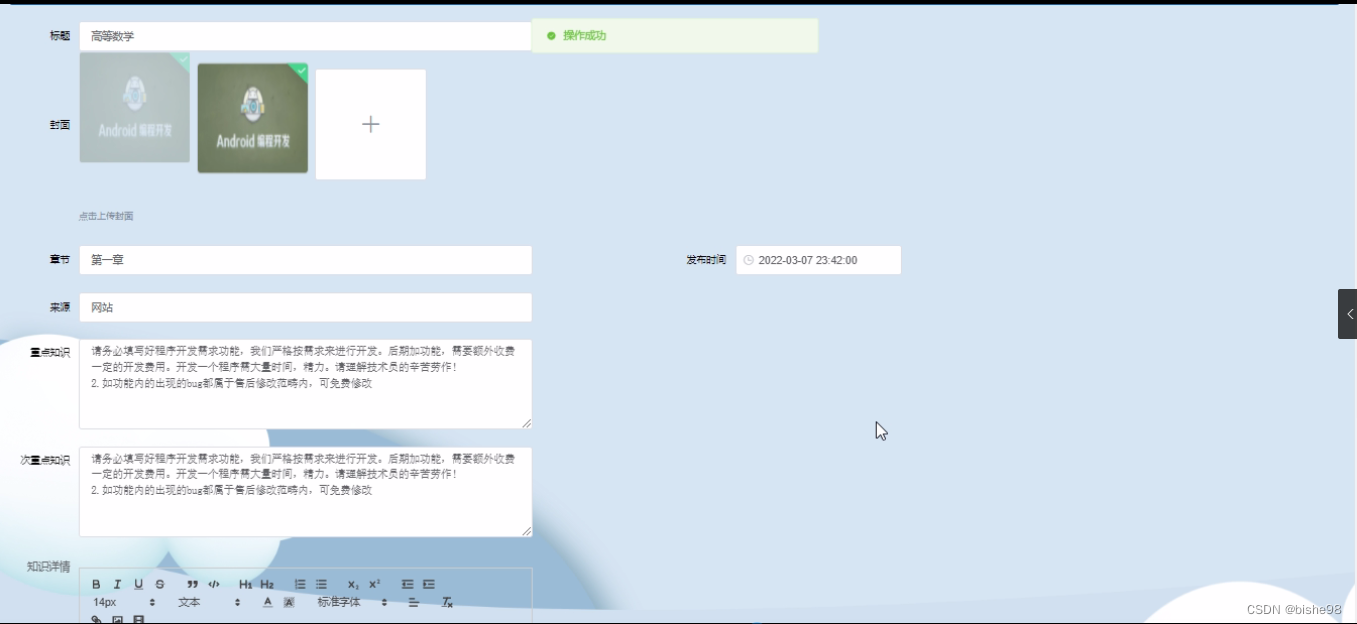Expand the collapsed panel at right edge
Image resolution: width=1357 pixels, height=624 pixels.
1349,313
